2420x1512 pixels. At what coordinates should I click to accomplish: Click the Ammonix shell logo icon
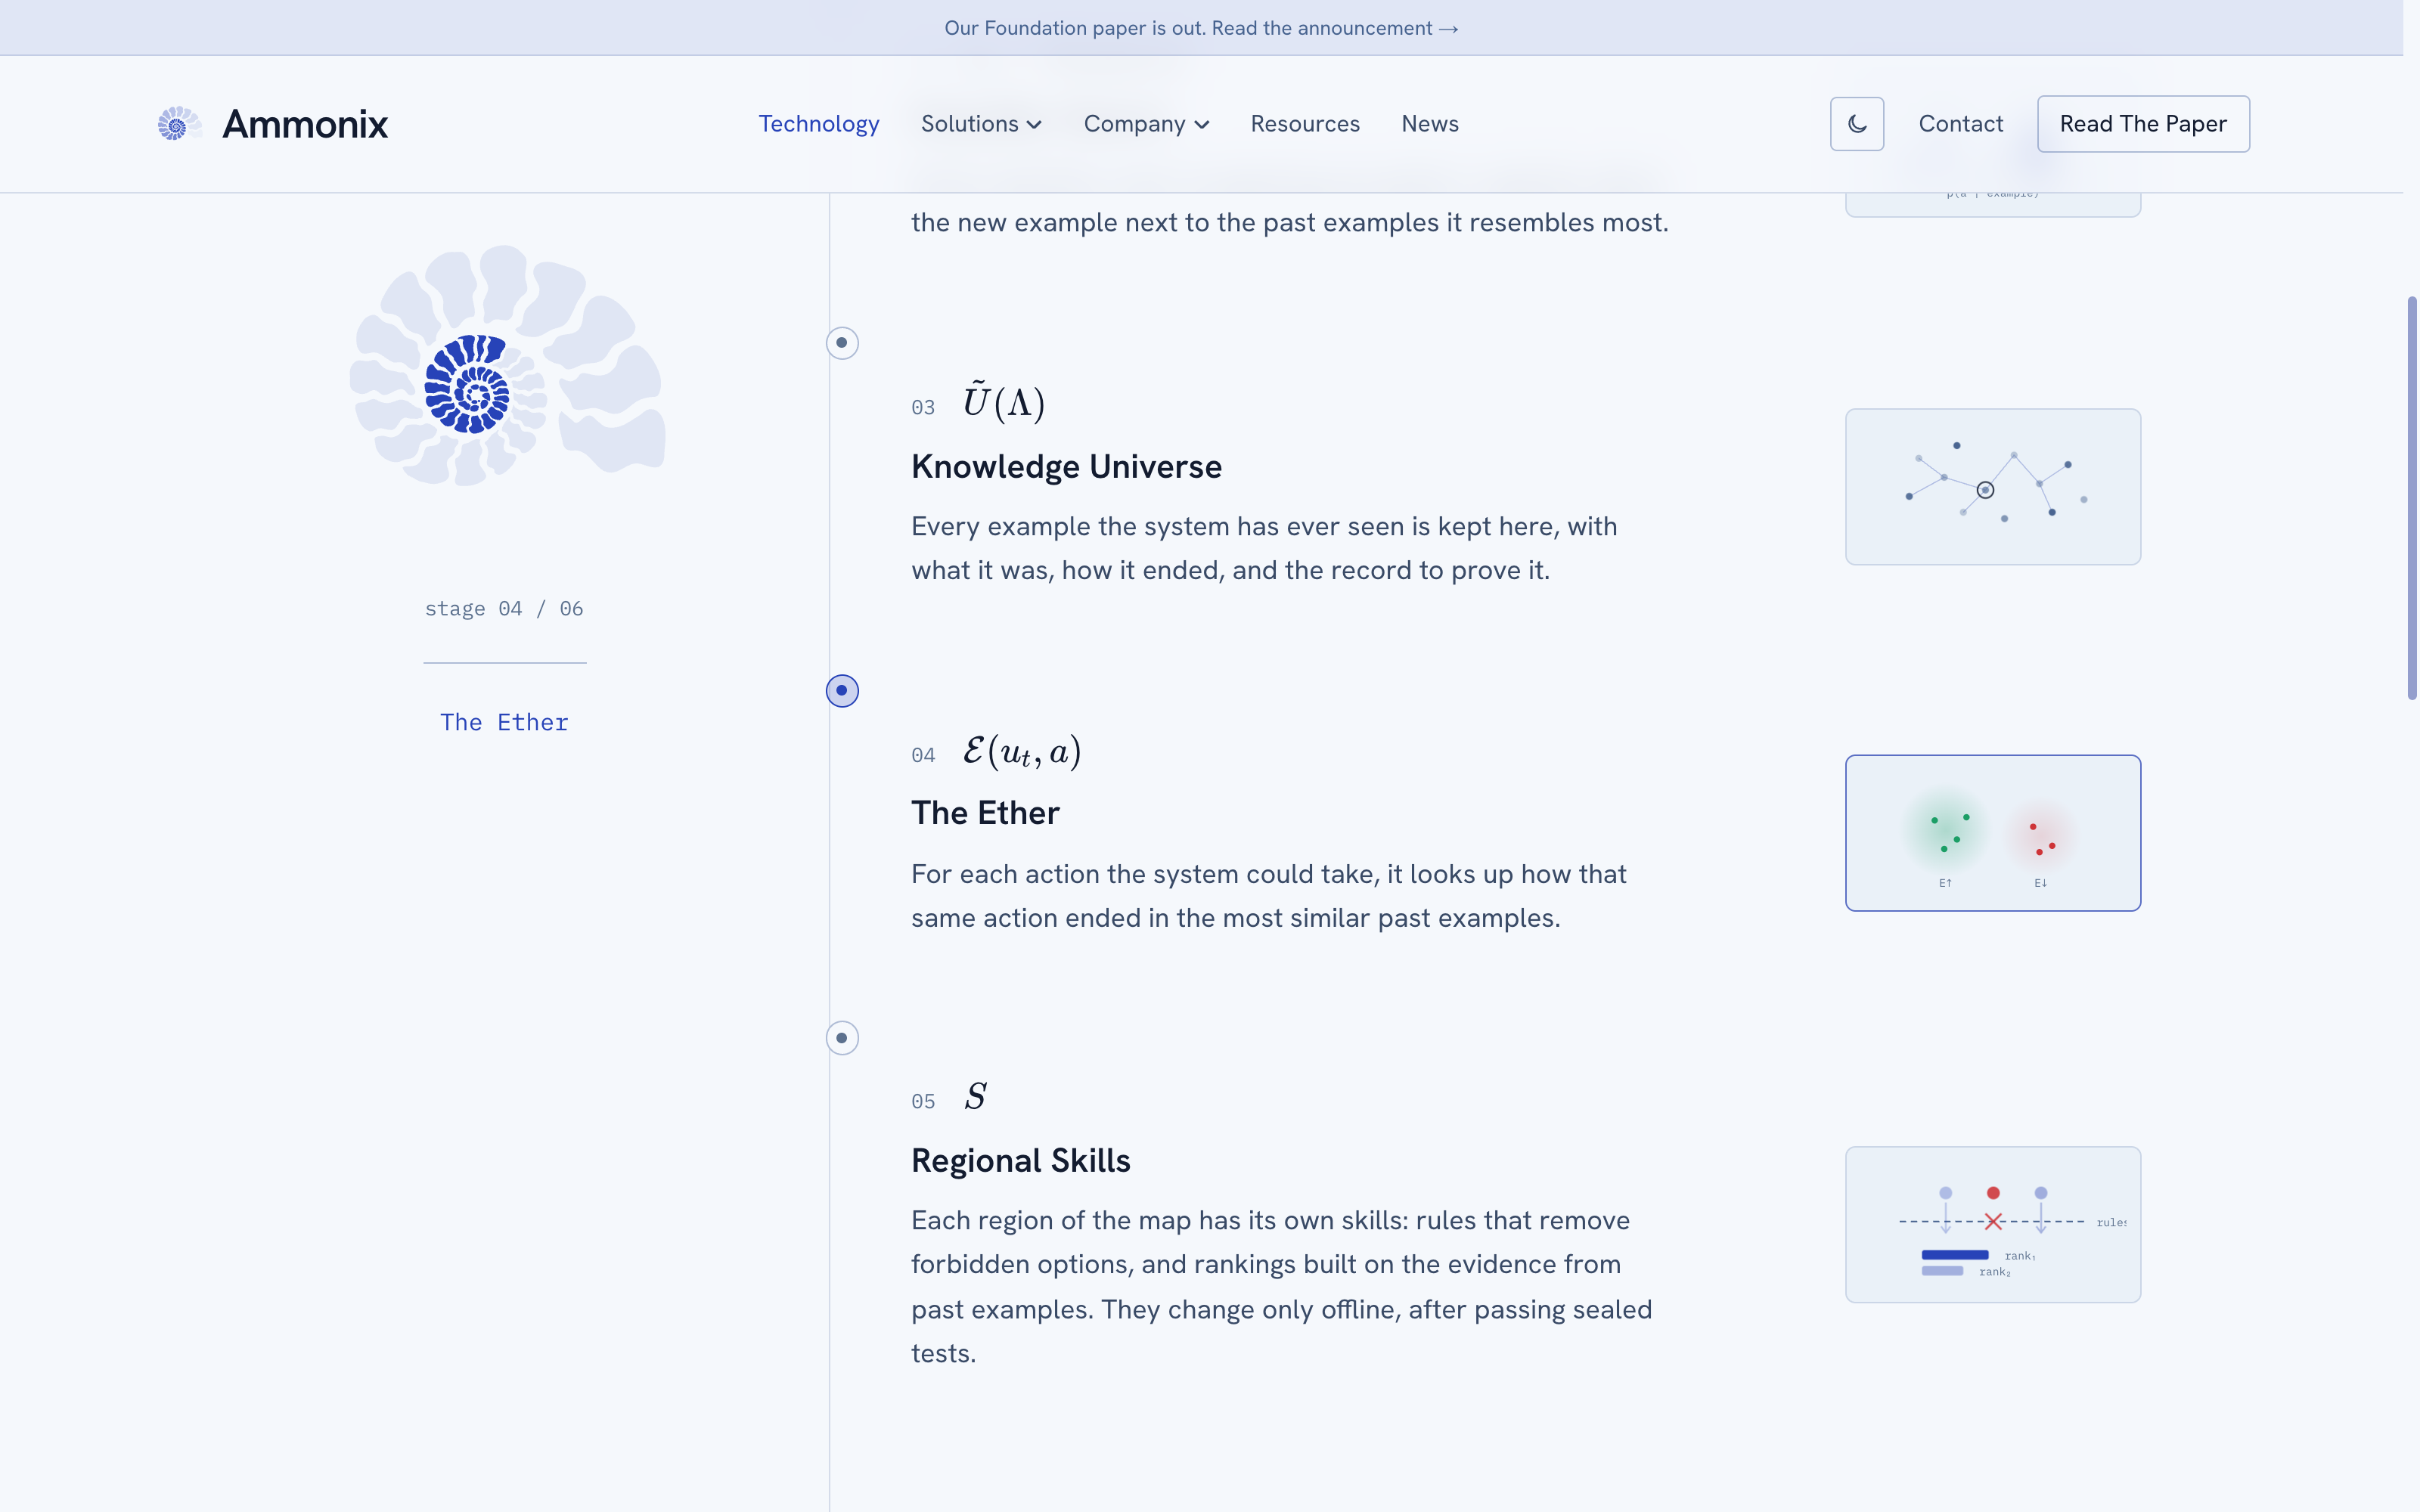(x=179, y=124)
